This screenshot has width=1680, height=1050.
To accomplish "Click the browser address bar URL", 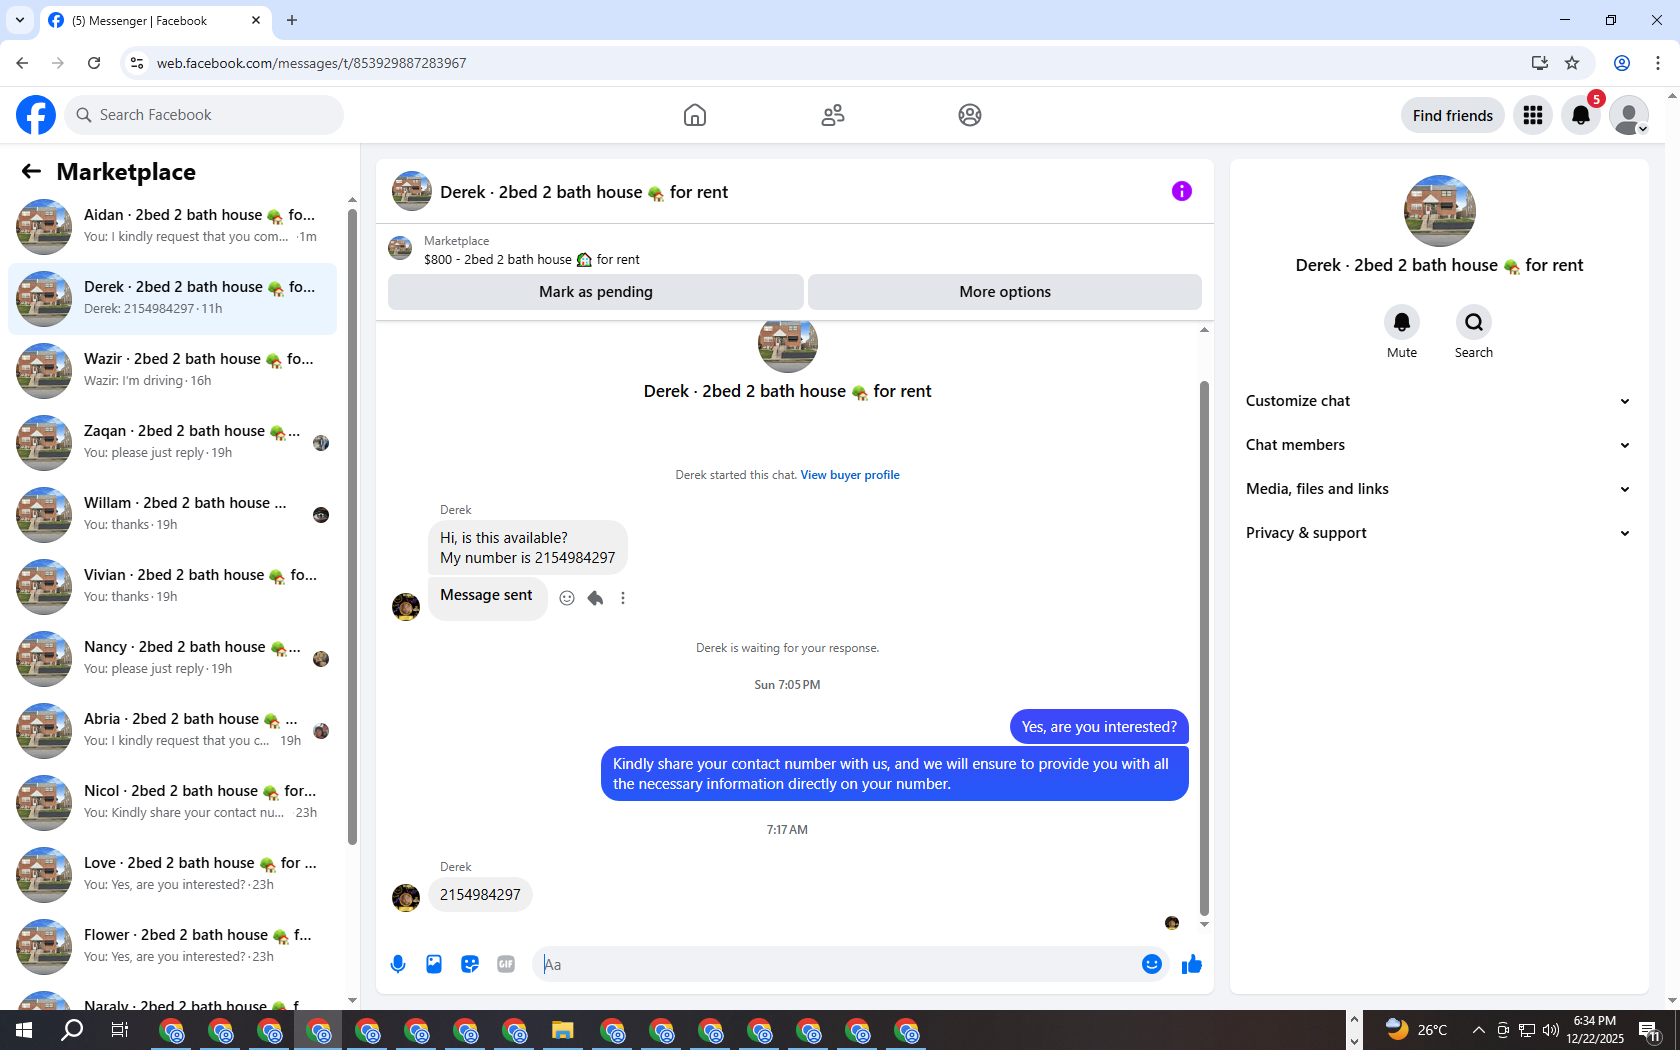I will click(x=311, y=63).
